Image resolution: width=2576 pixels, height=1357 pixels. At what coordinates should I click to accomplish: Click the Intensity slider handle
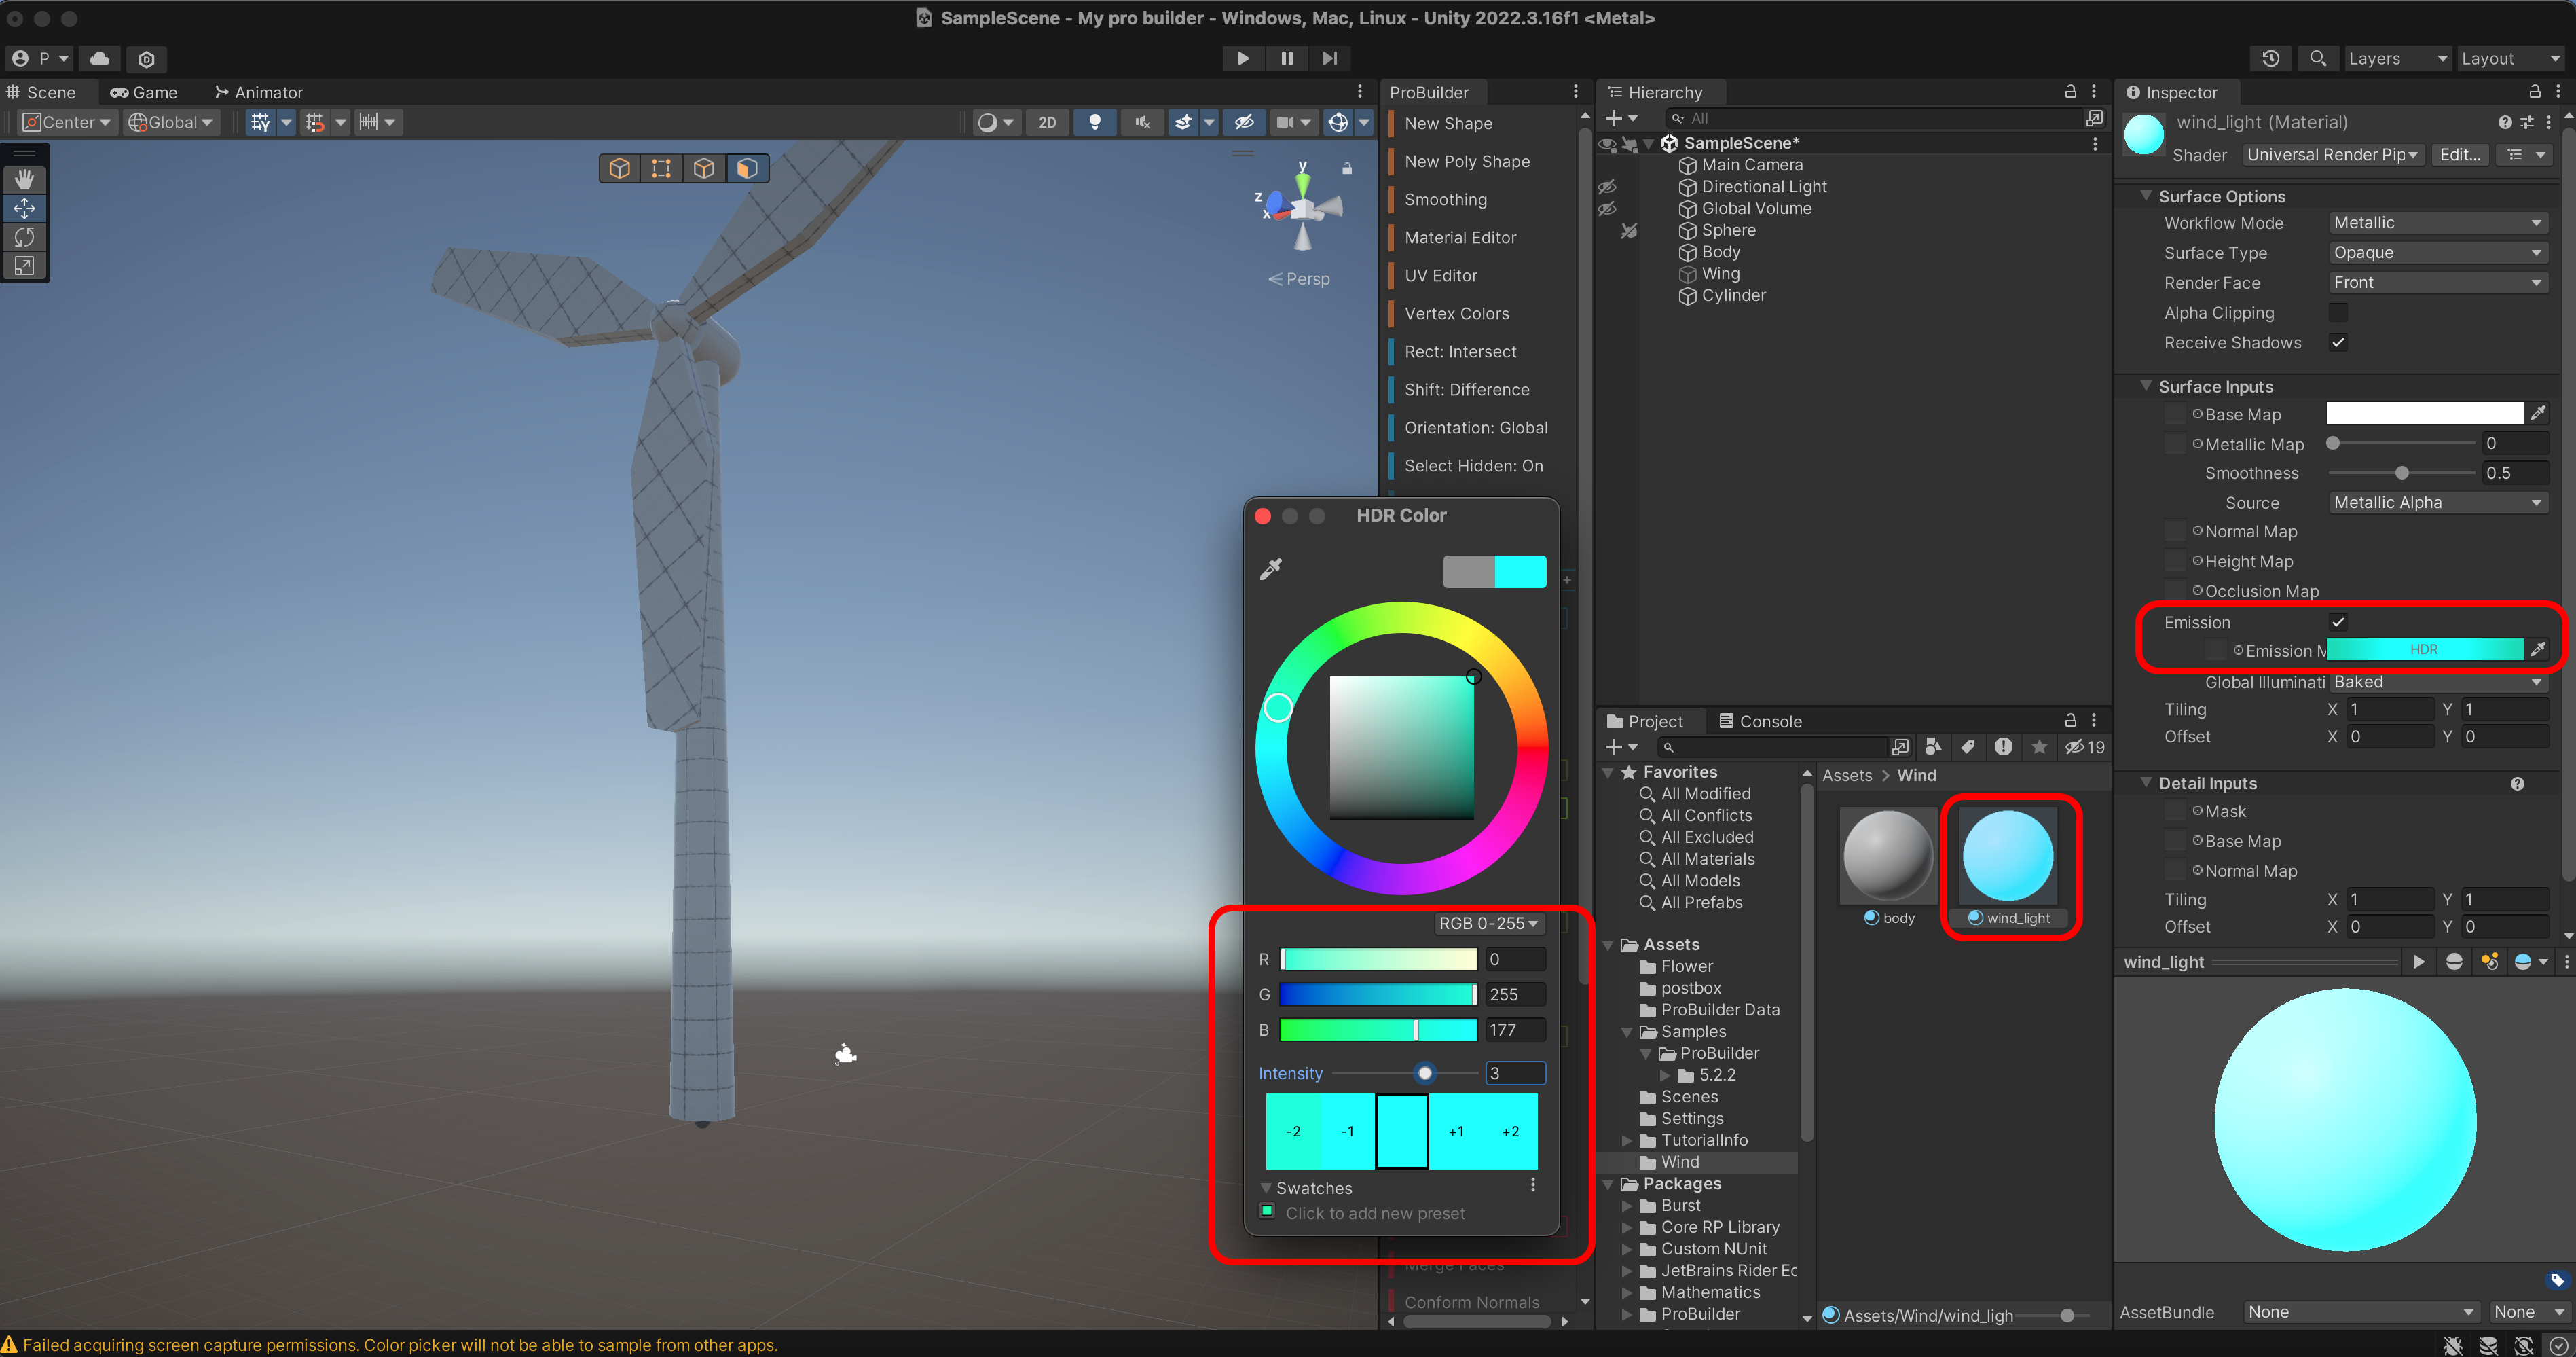pyautogui.click(x=1425, y=1073)
